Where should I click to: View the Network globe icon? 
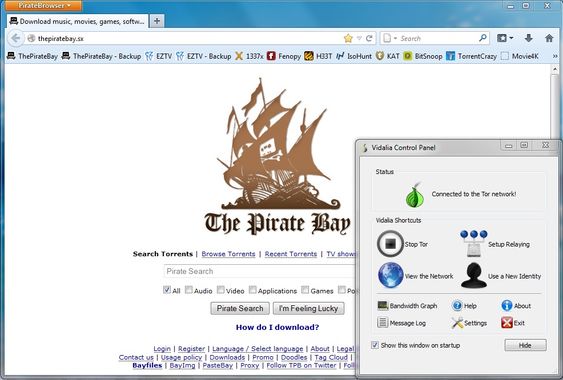pyautogui.click(x=390, y=275)
